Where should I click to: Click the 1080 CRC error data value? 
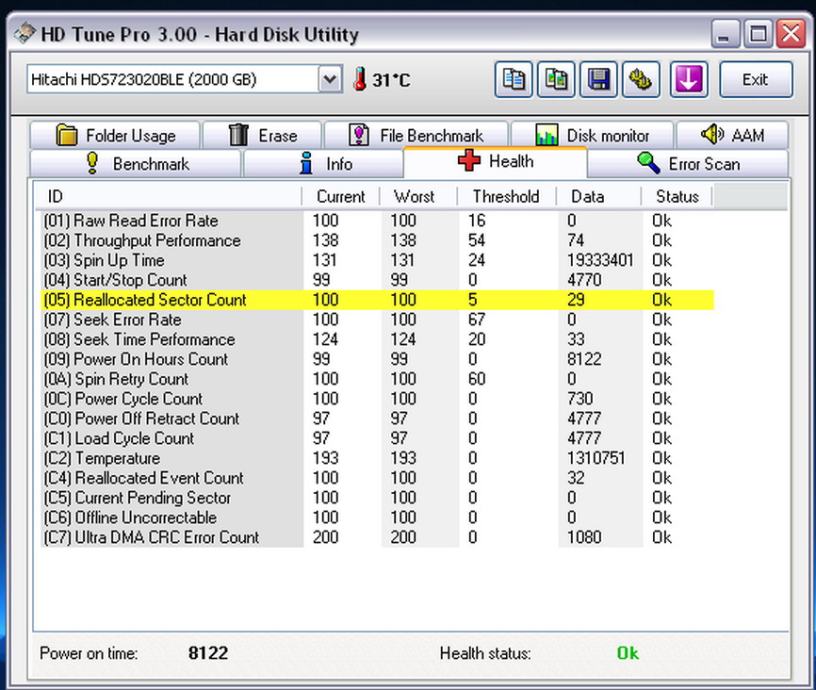point(584,537)
